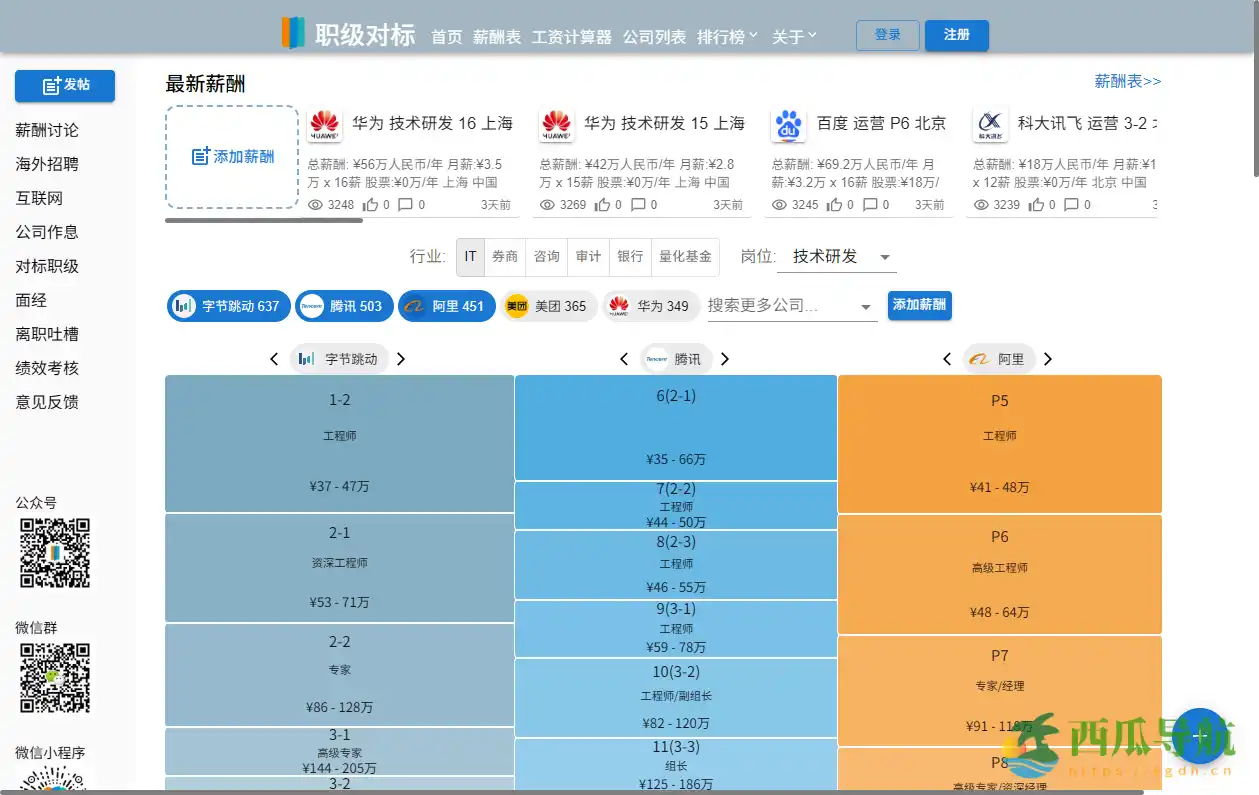Open the 工资计算器 menu item
Viewport: 1259px width, 795px height.
572,35
